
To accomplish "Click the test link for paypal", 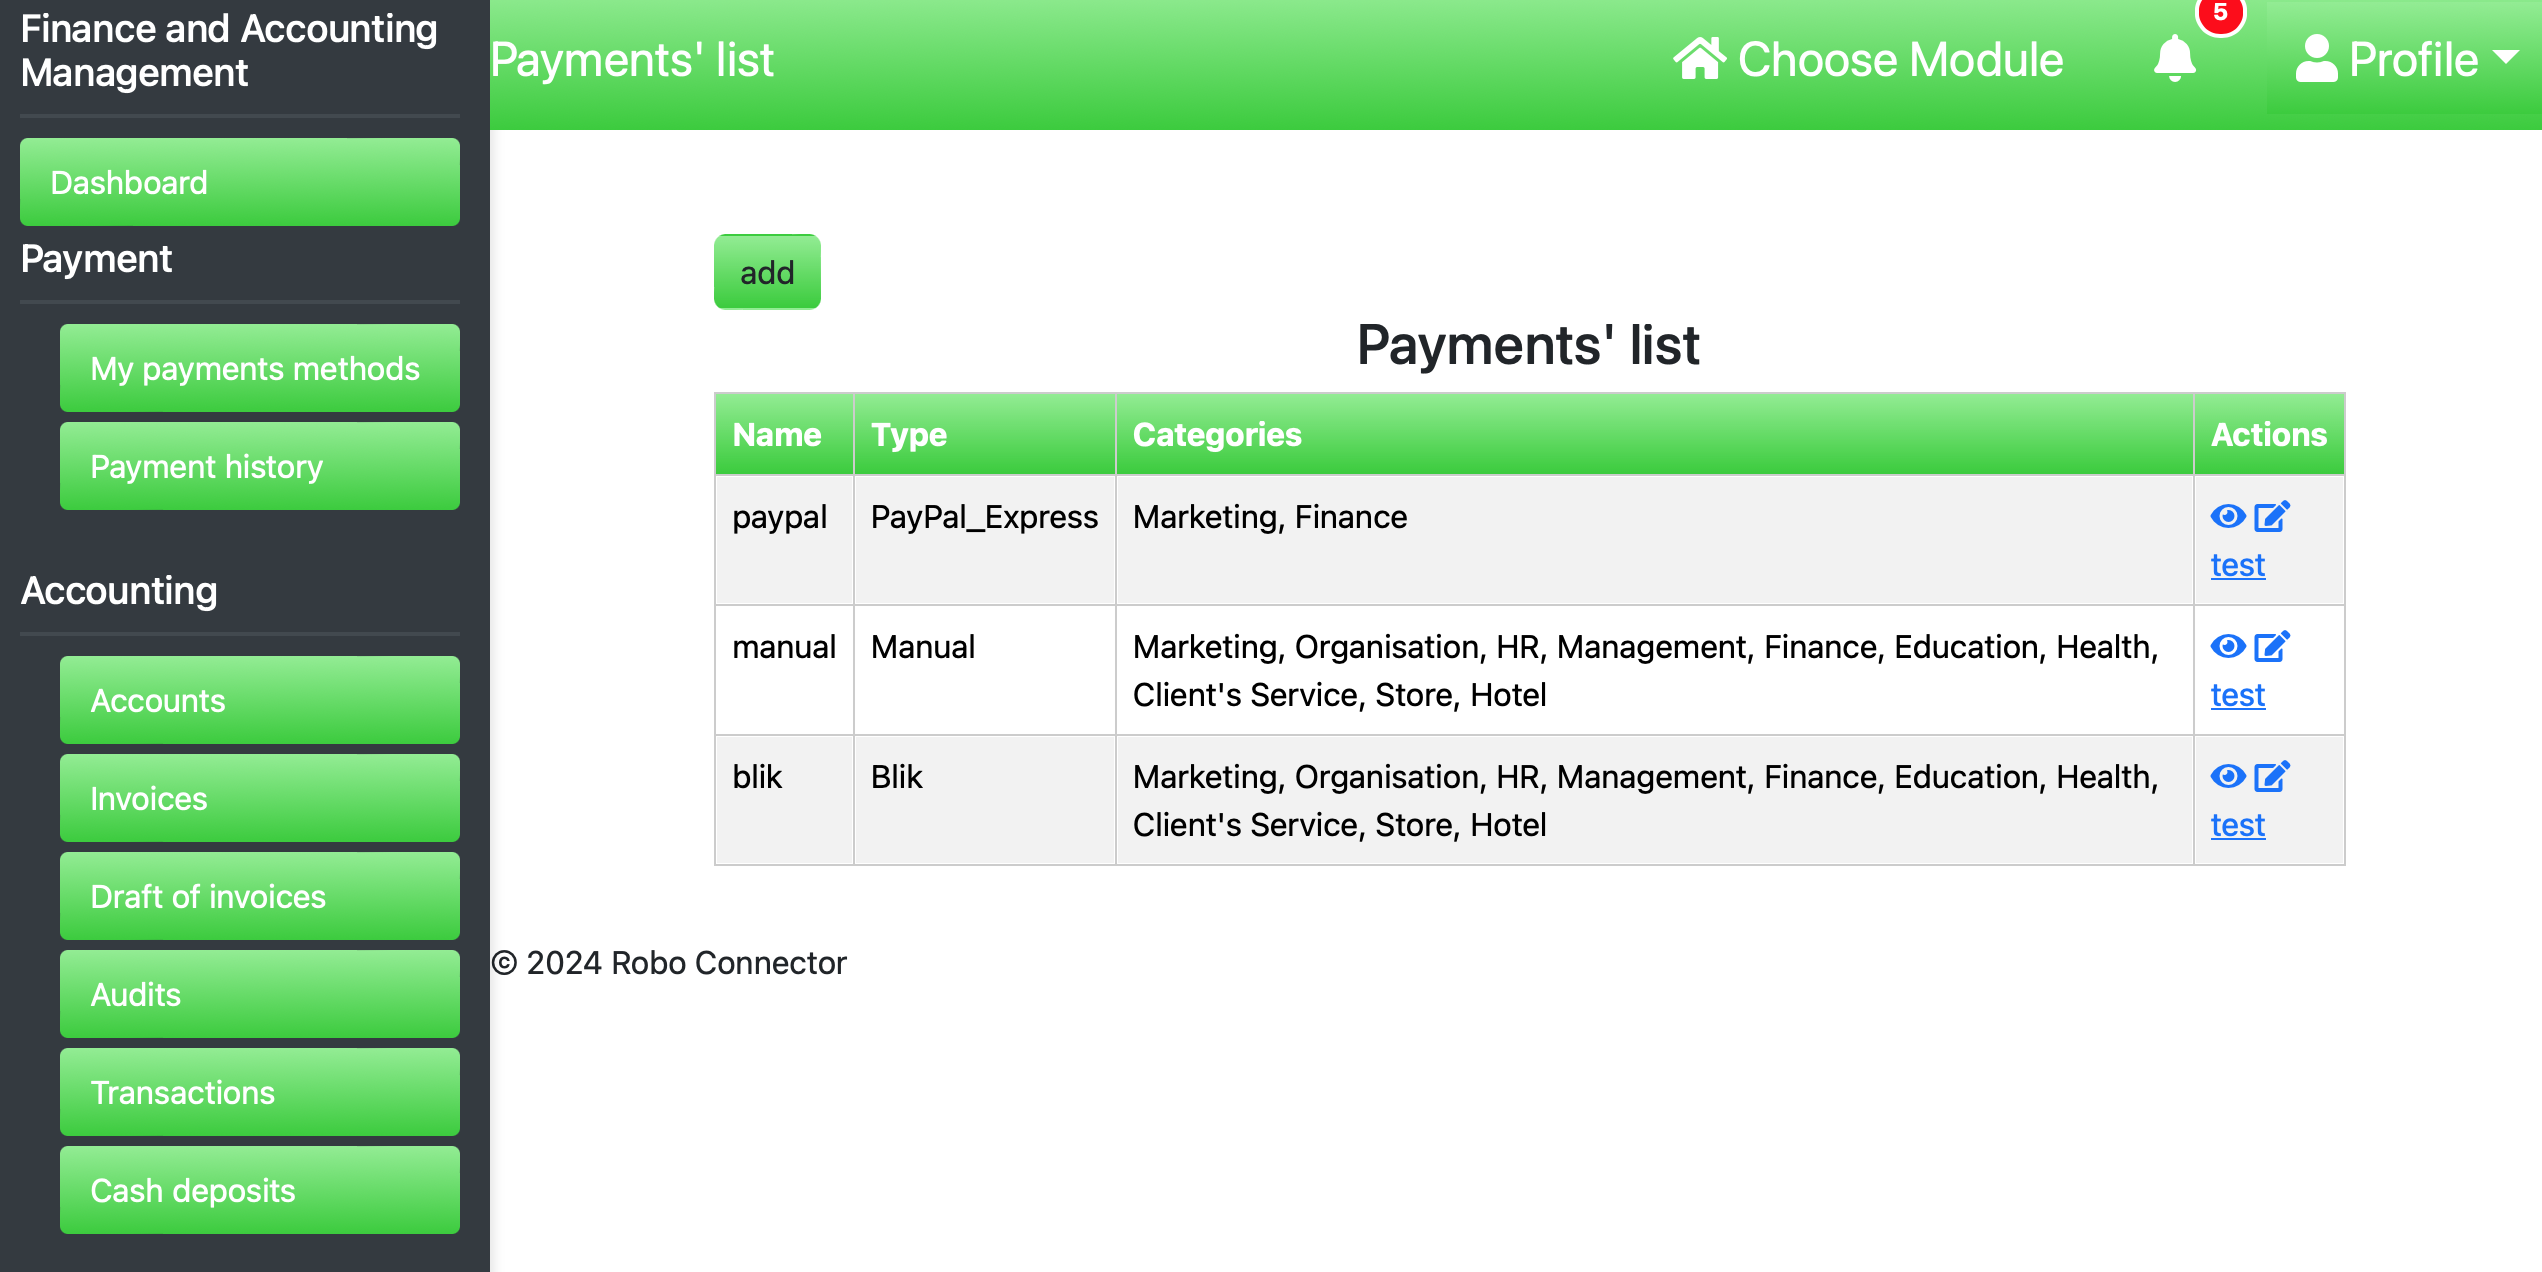I will (2237, 565).
